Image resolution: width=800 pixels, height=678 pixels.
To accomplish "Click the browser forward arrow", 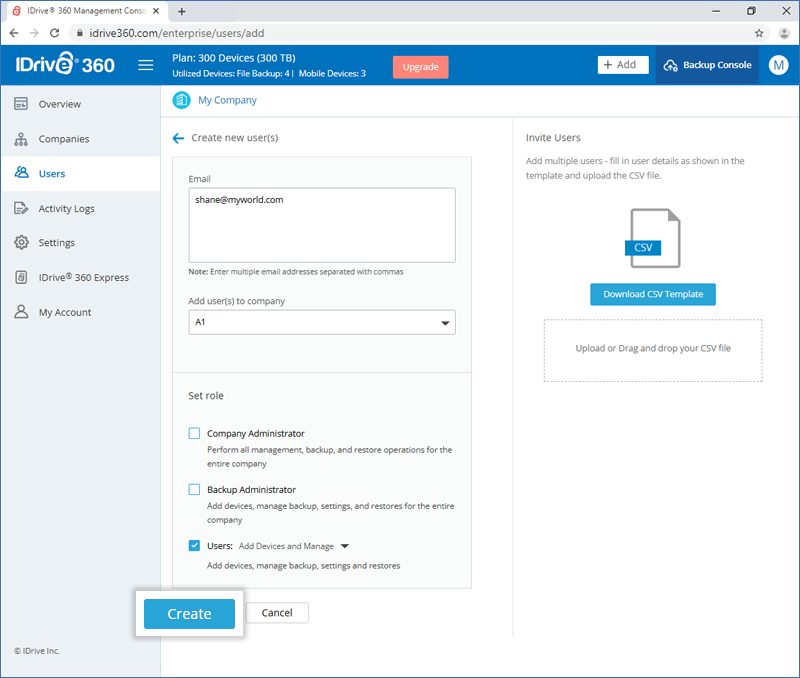I will point(34,33).
